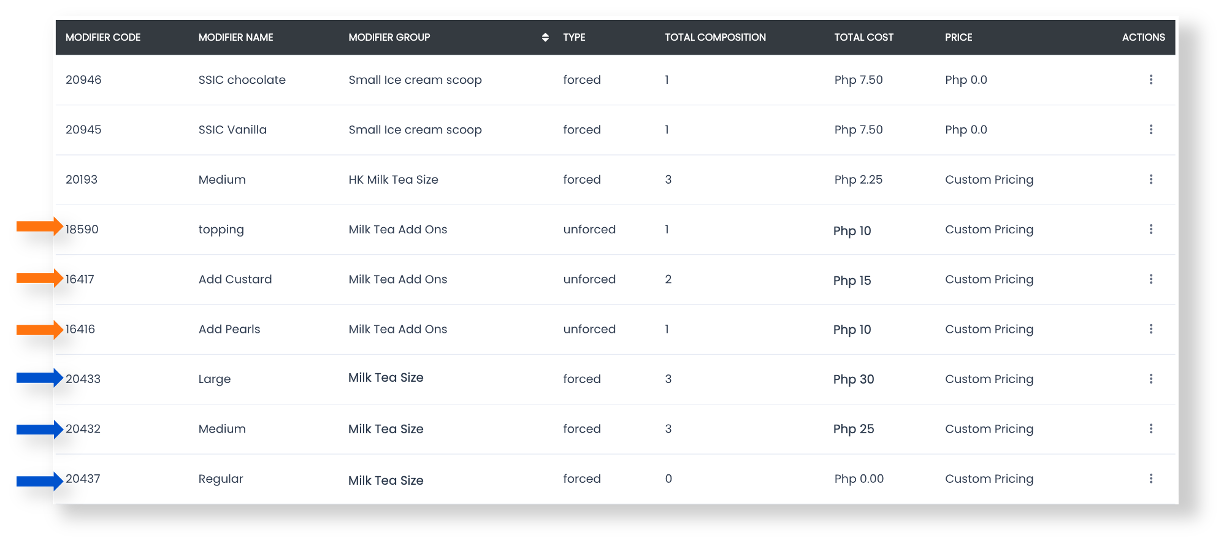The width and height of the screenshot is (1224, 544).
Task: Click modifier code 18590
Action: click(x=83, y=230)
